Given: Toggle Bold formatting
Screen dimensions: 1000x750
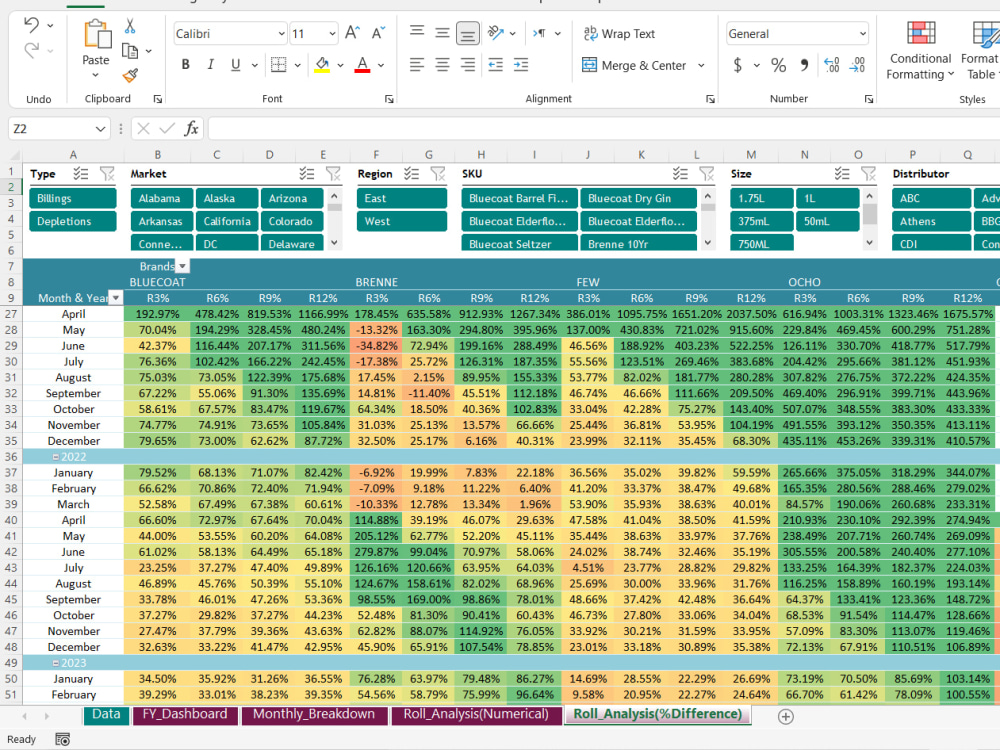Looking at the screenshot, I should pos(186,64).
